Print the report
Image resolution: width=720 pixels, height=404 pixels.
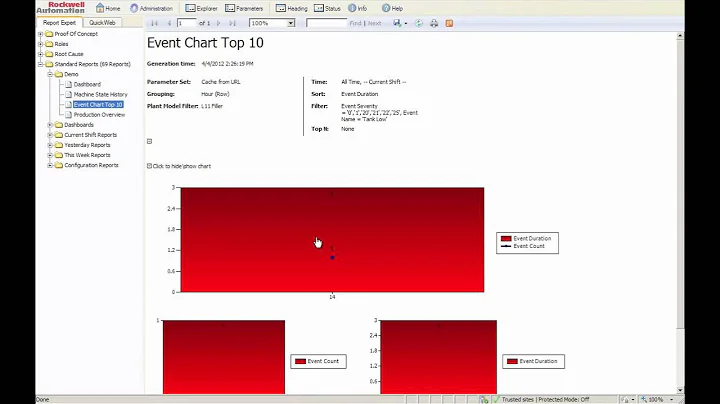coord(434,23)
